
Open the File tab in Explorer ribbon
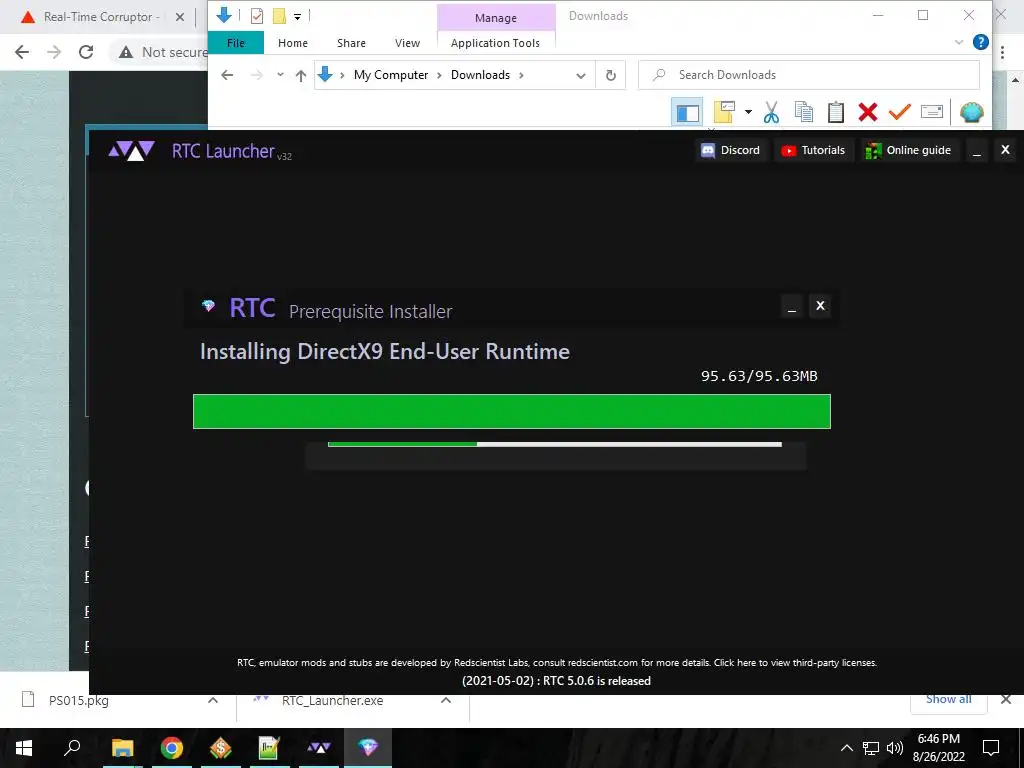tap(236, 43)
